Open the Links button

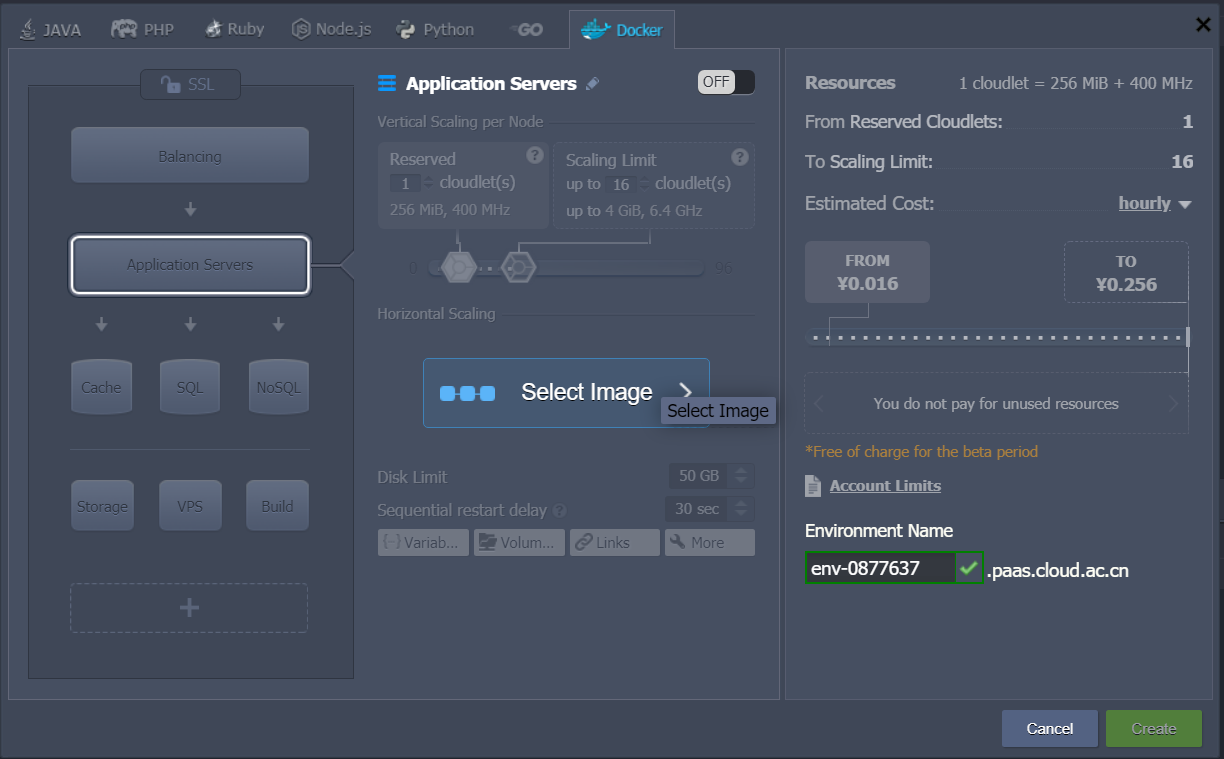(x=615, y=542)
